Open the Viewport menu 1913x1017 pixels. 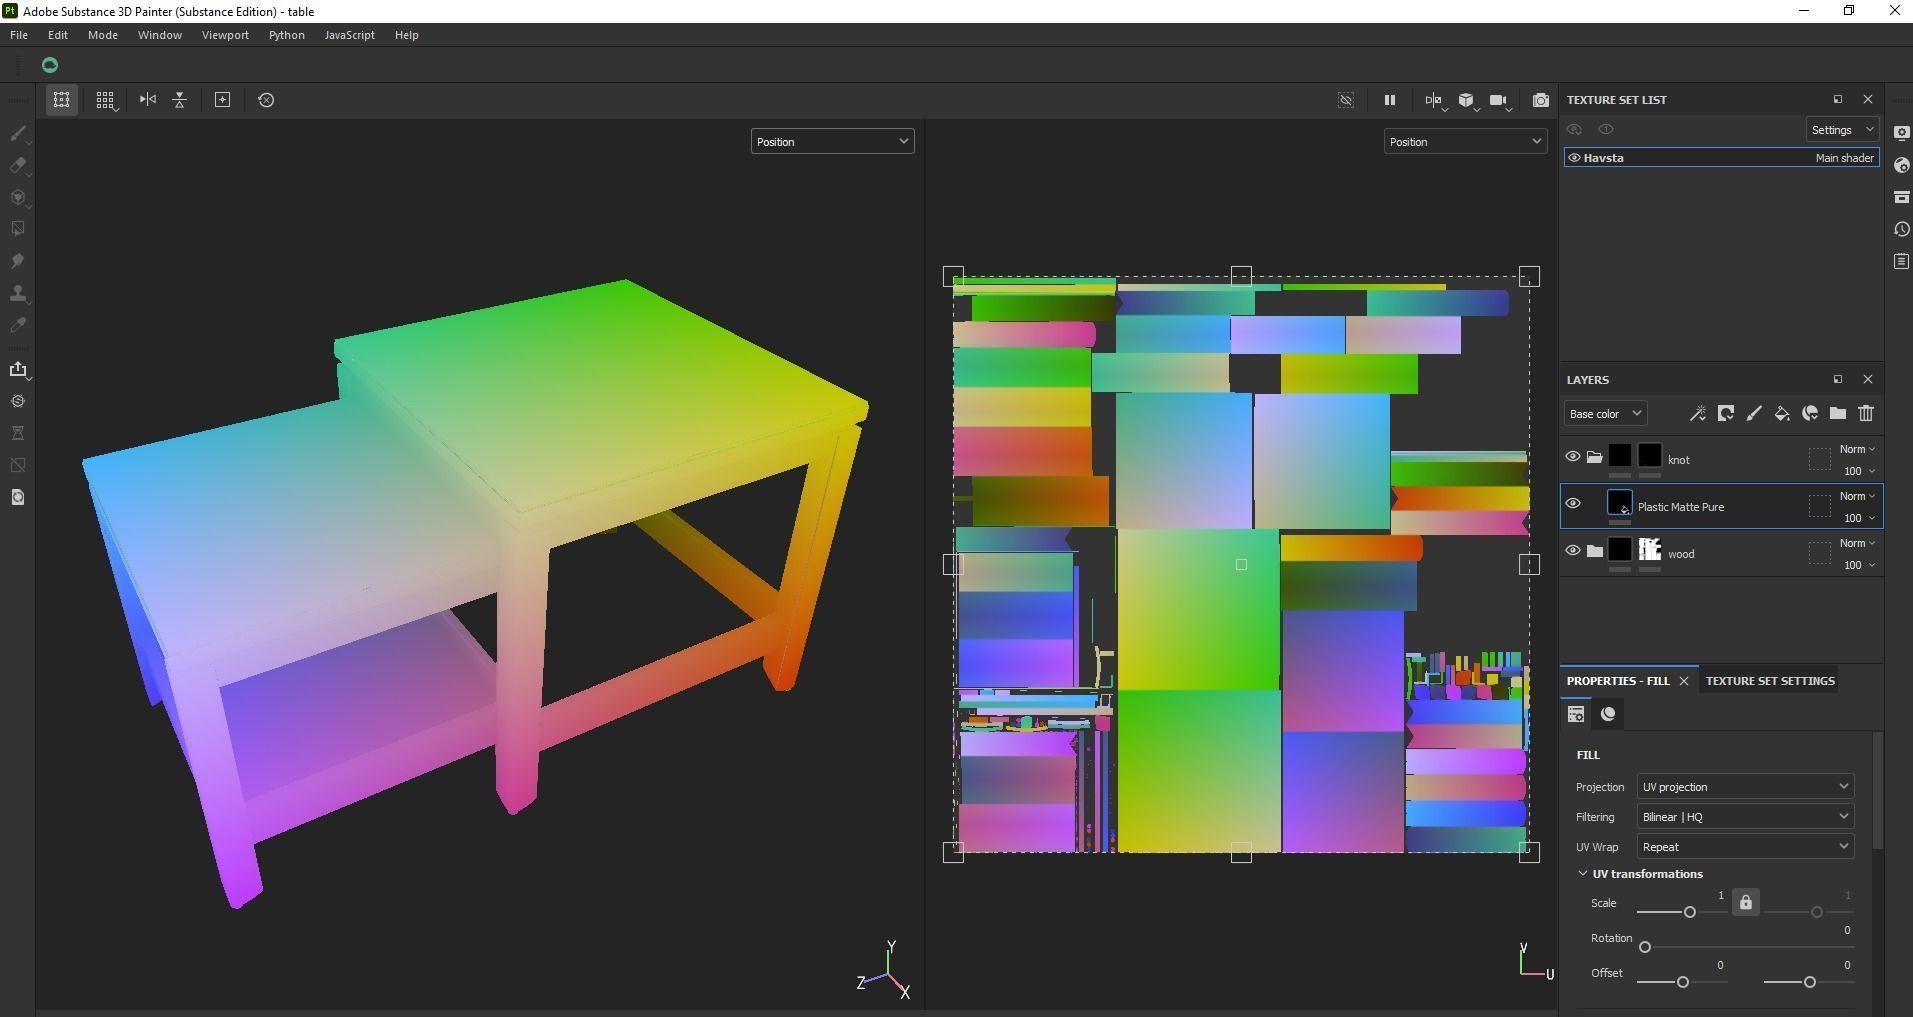coord(225,35)
